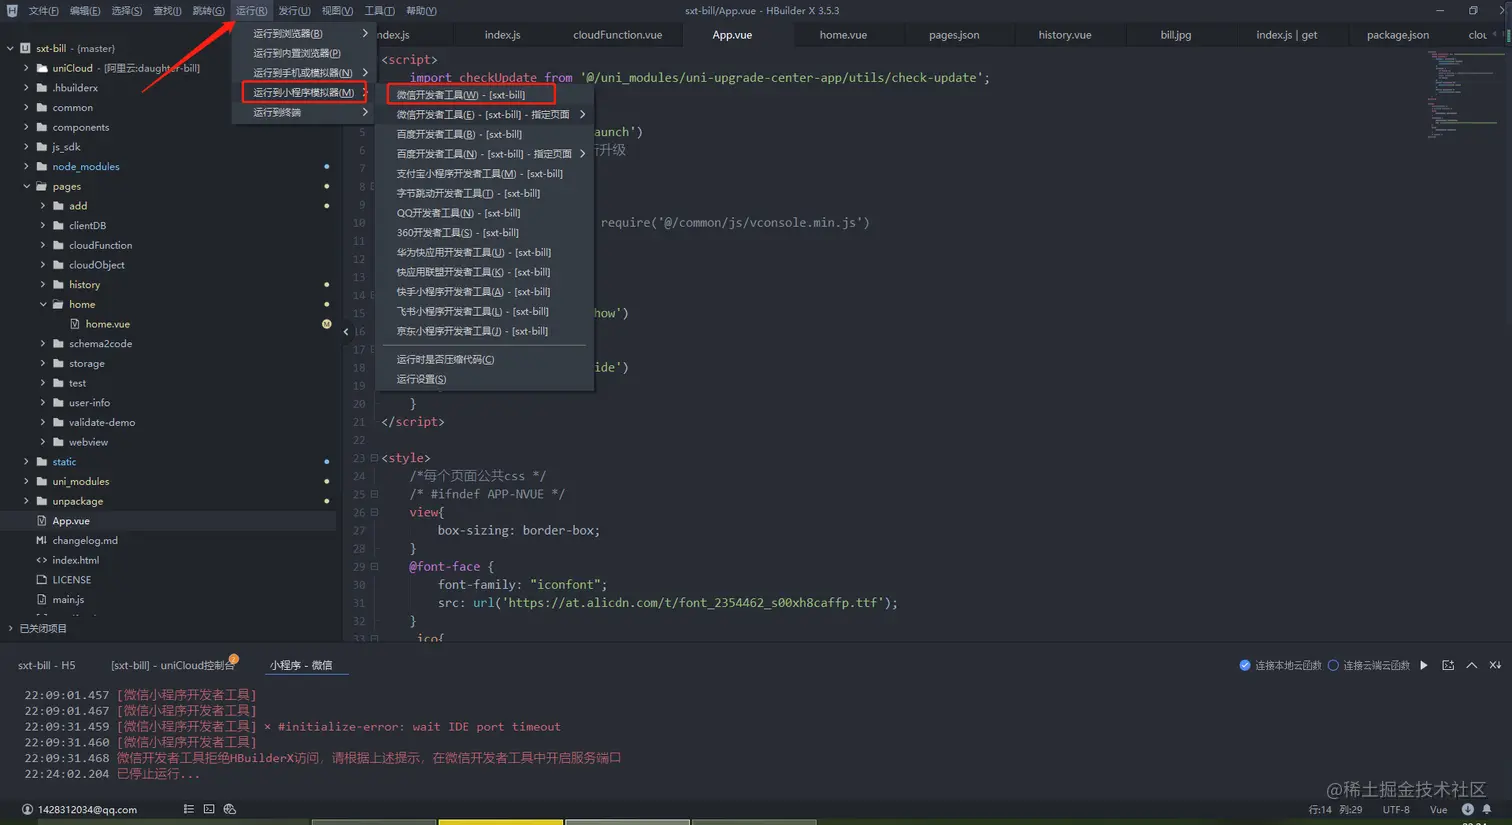Fold the code block at line 29
The width and height of the screenshot is (1512, 825).
374,566
